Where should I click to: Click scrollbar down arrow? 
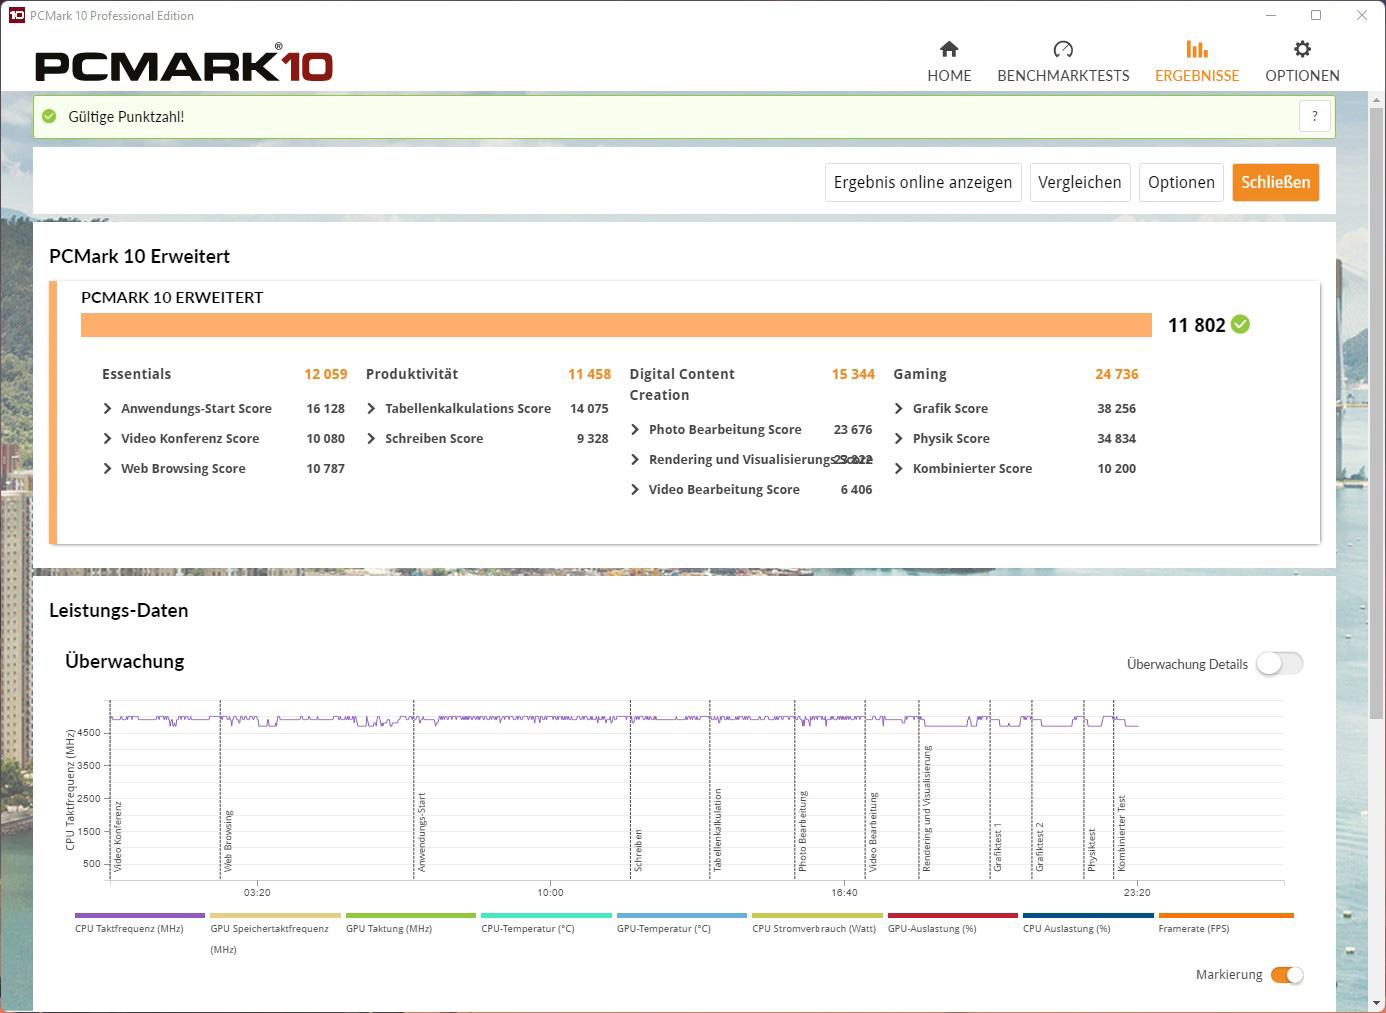[1377, 1002]
